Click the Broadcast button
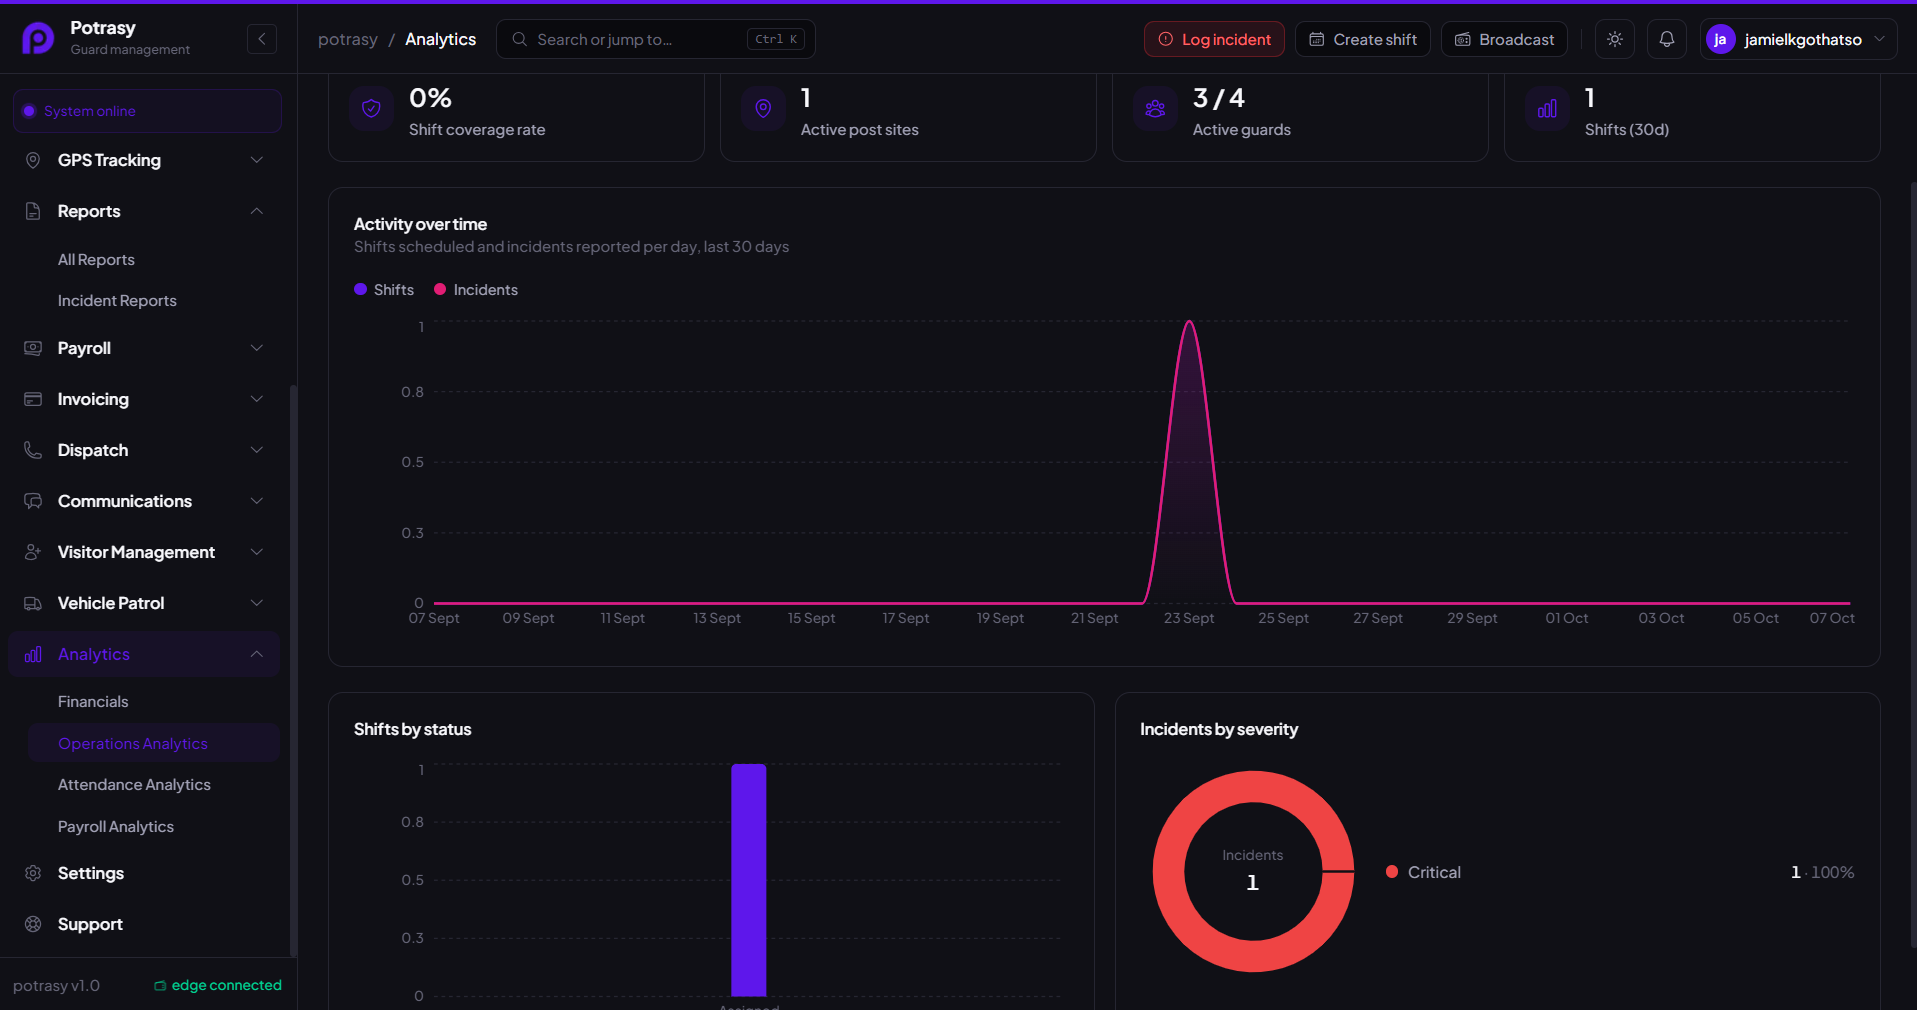The height and width of the screenshot is (1010, 1917). click(x=1504, y=39)
